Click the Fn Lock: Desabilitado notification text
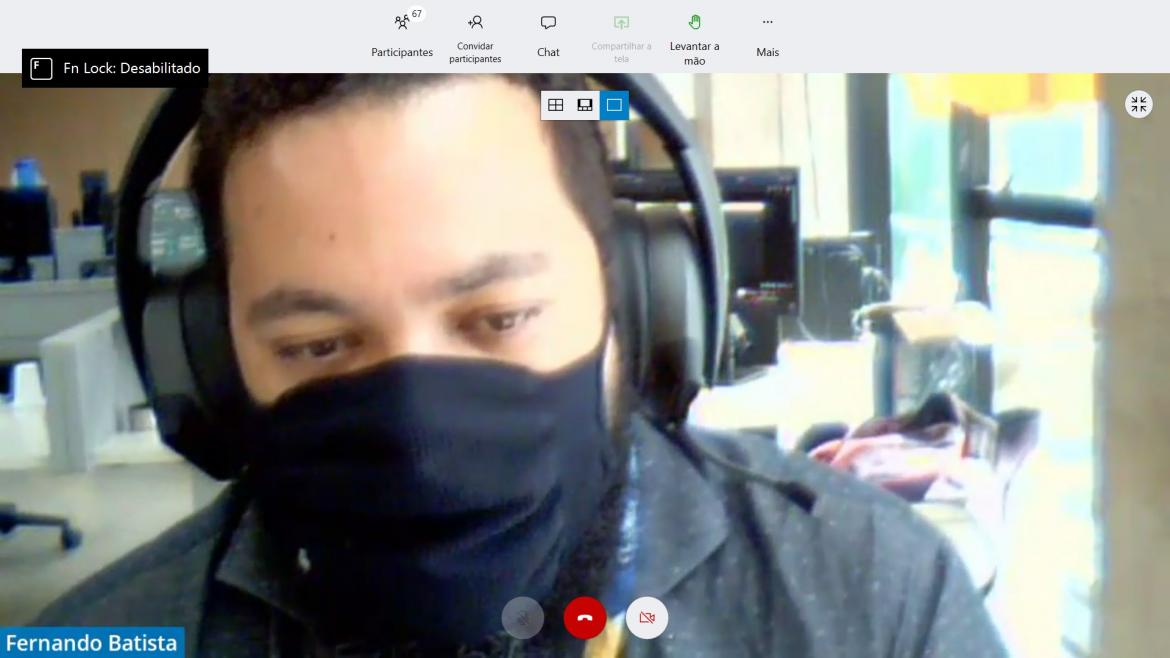This screenshot has height=658, width=1170. coord(132,68)
